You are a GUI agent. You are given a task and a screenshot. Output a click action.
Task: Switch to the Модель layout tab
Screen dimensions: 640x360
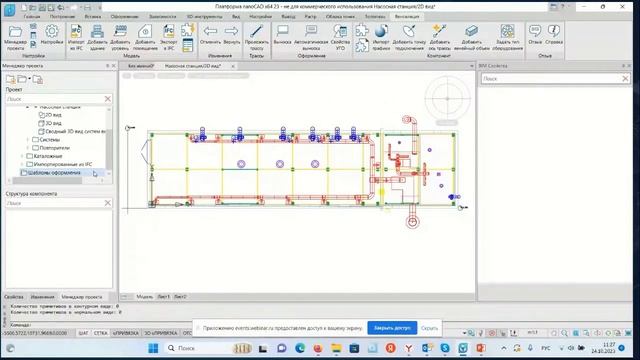[144, 297]
